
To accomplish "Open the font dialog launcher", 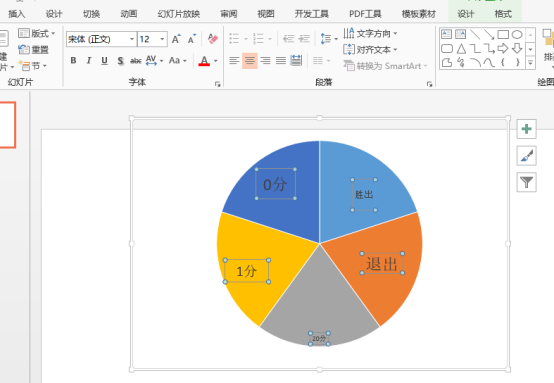I will point(218,84).
